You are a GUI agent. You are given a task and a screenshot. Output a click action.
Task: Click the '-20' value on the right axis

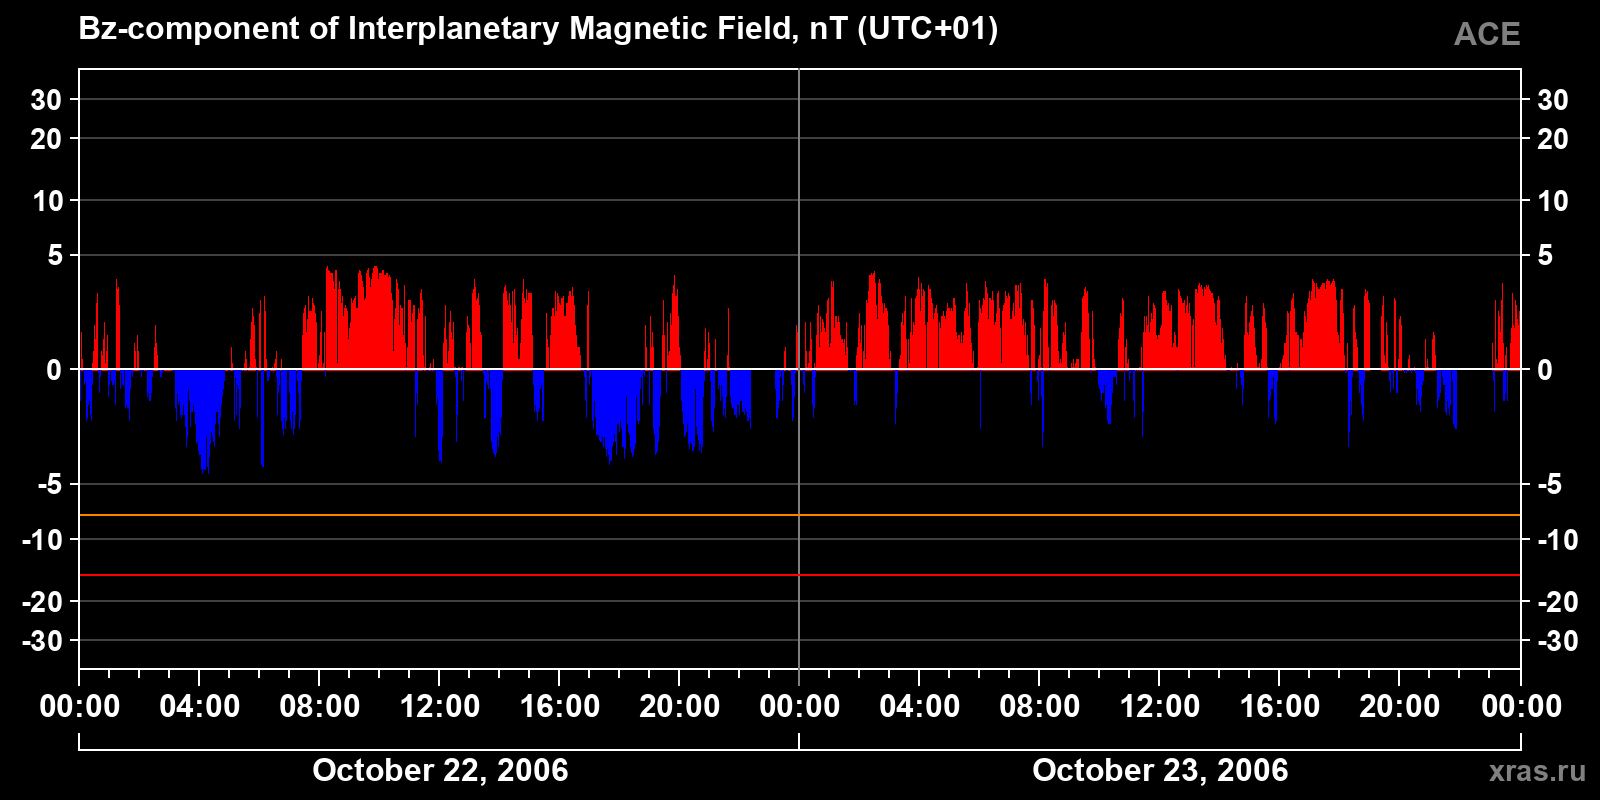click(1557, 602)
